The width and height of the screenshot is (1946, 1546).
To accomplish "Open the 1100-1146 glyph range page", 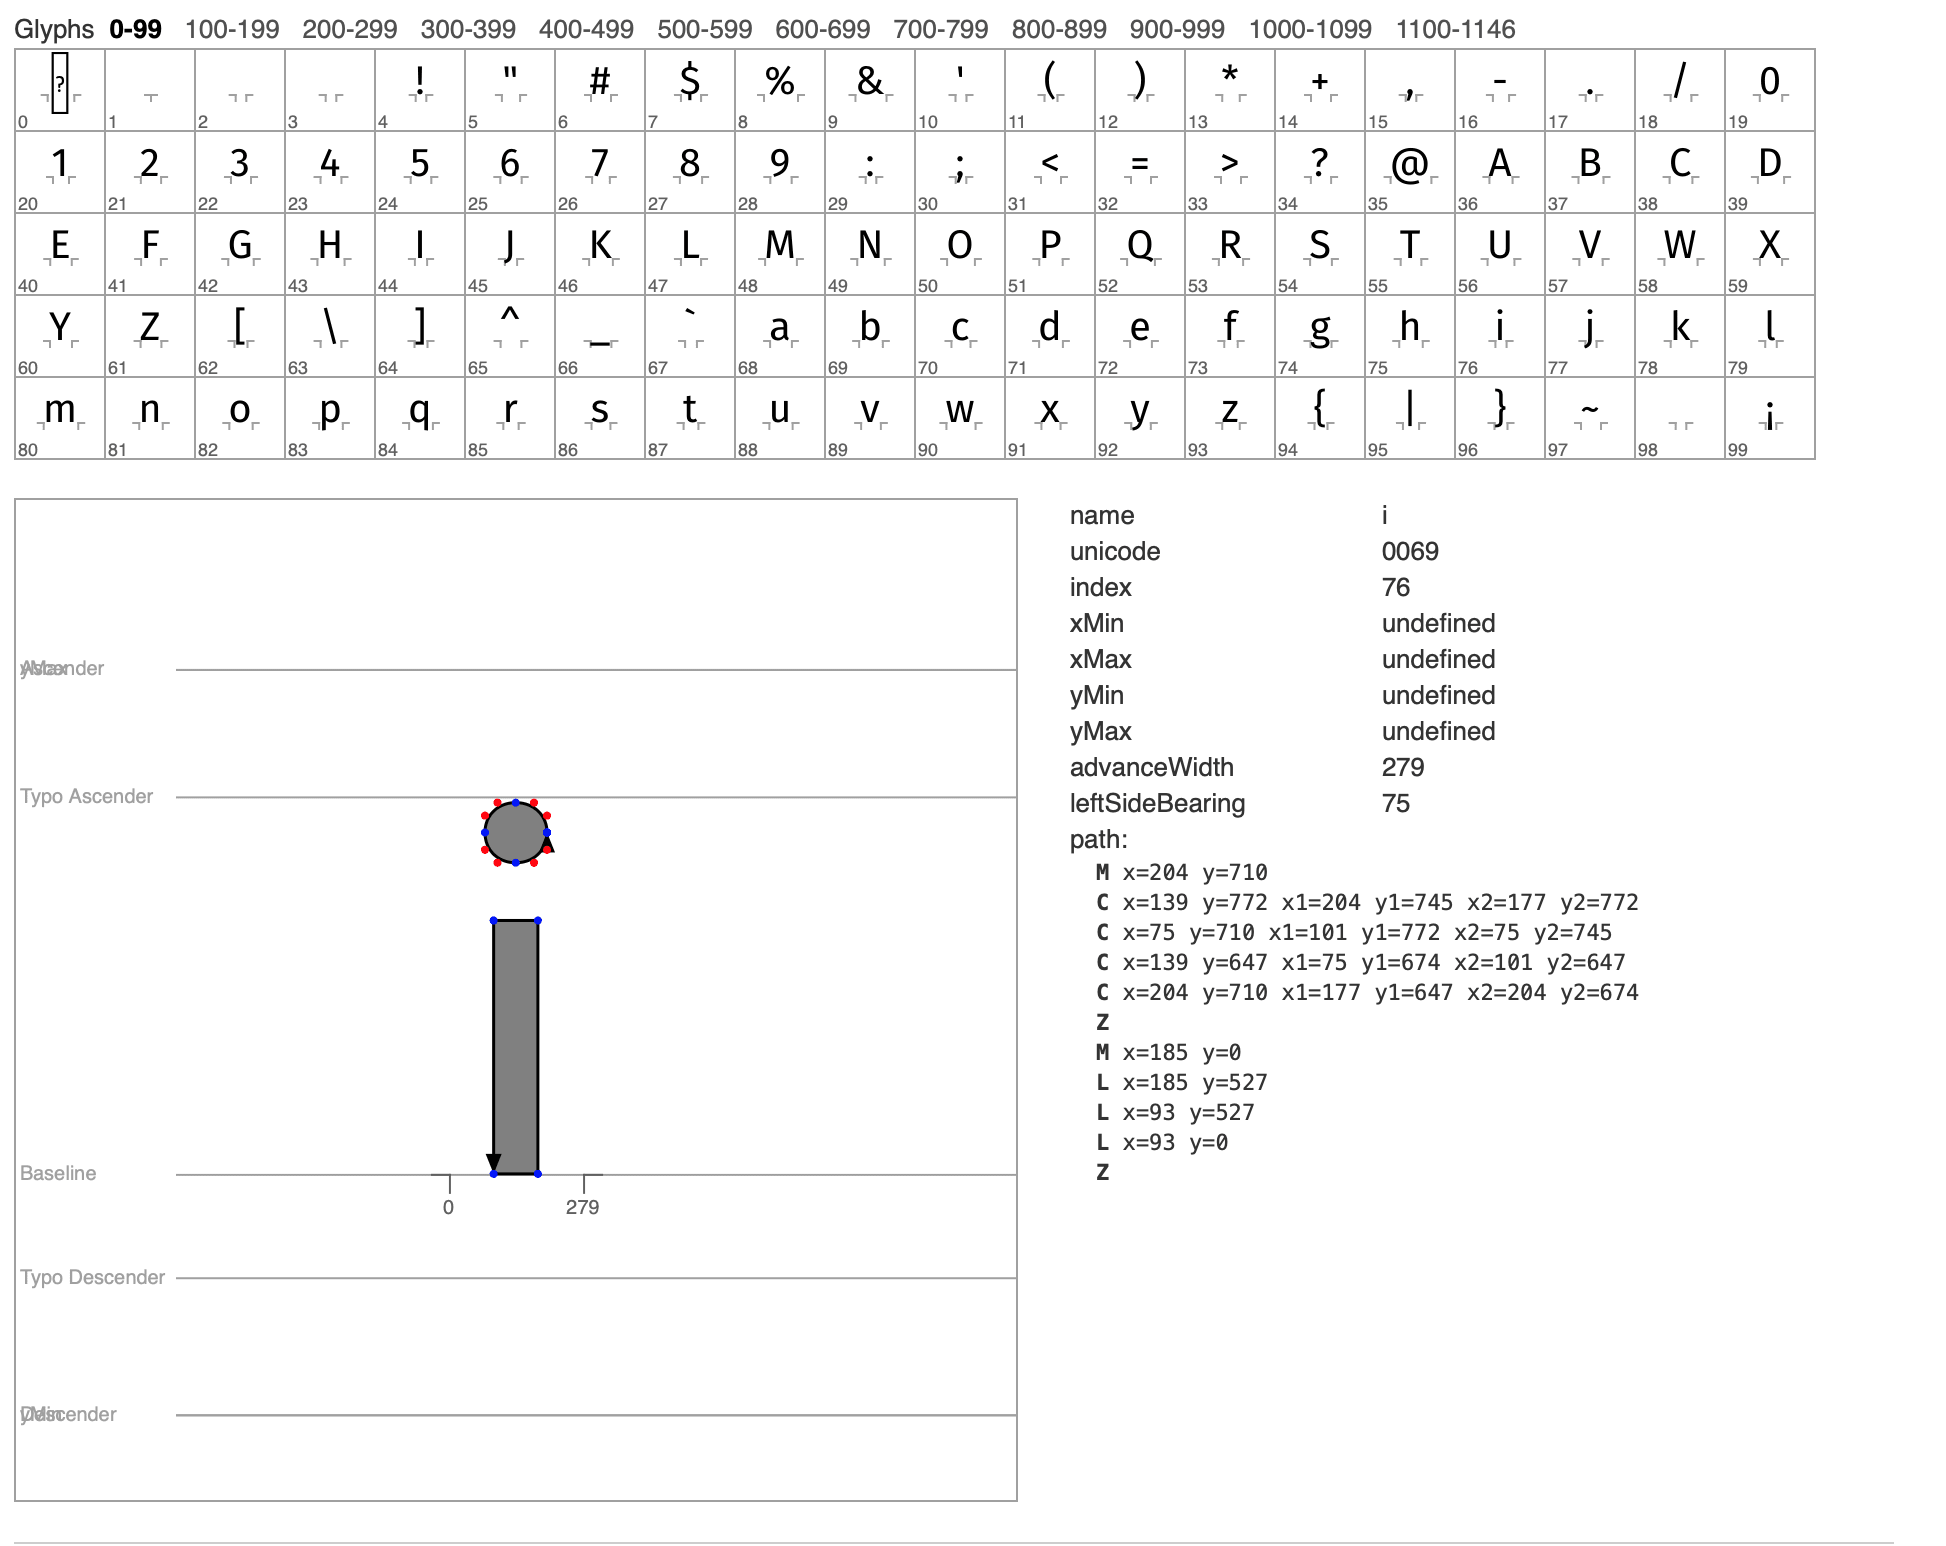I will [x=1455, y=29].
